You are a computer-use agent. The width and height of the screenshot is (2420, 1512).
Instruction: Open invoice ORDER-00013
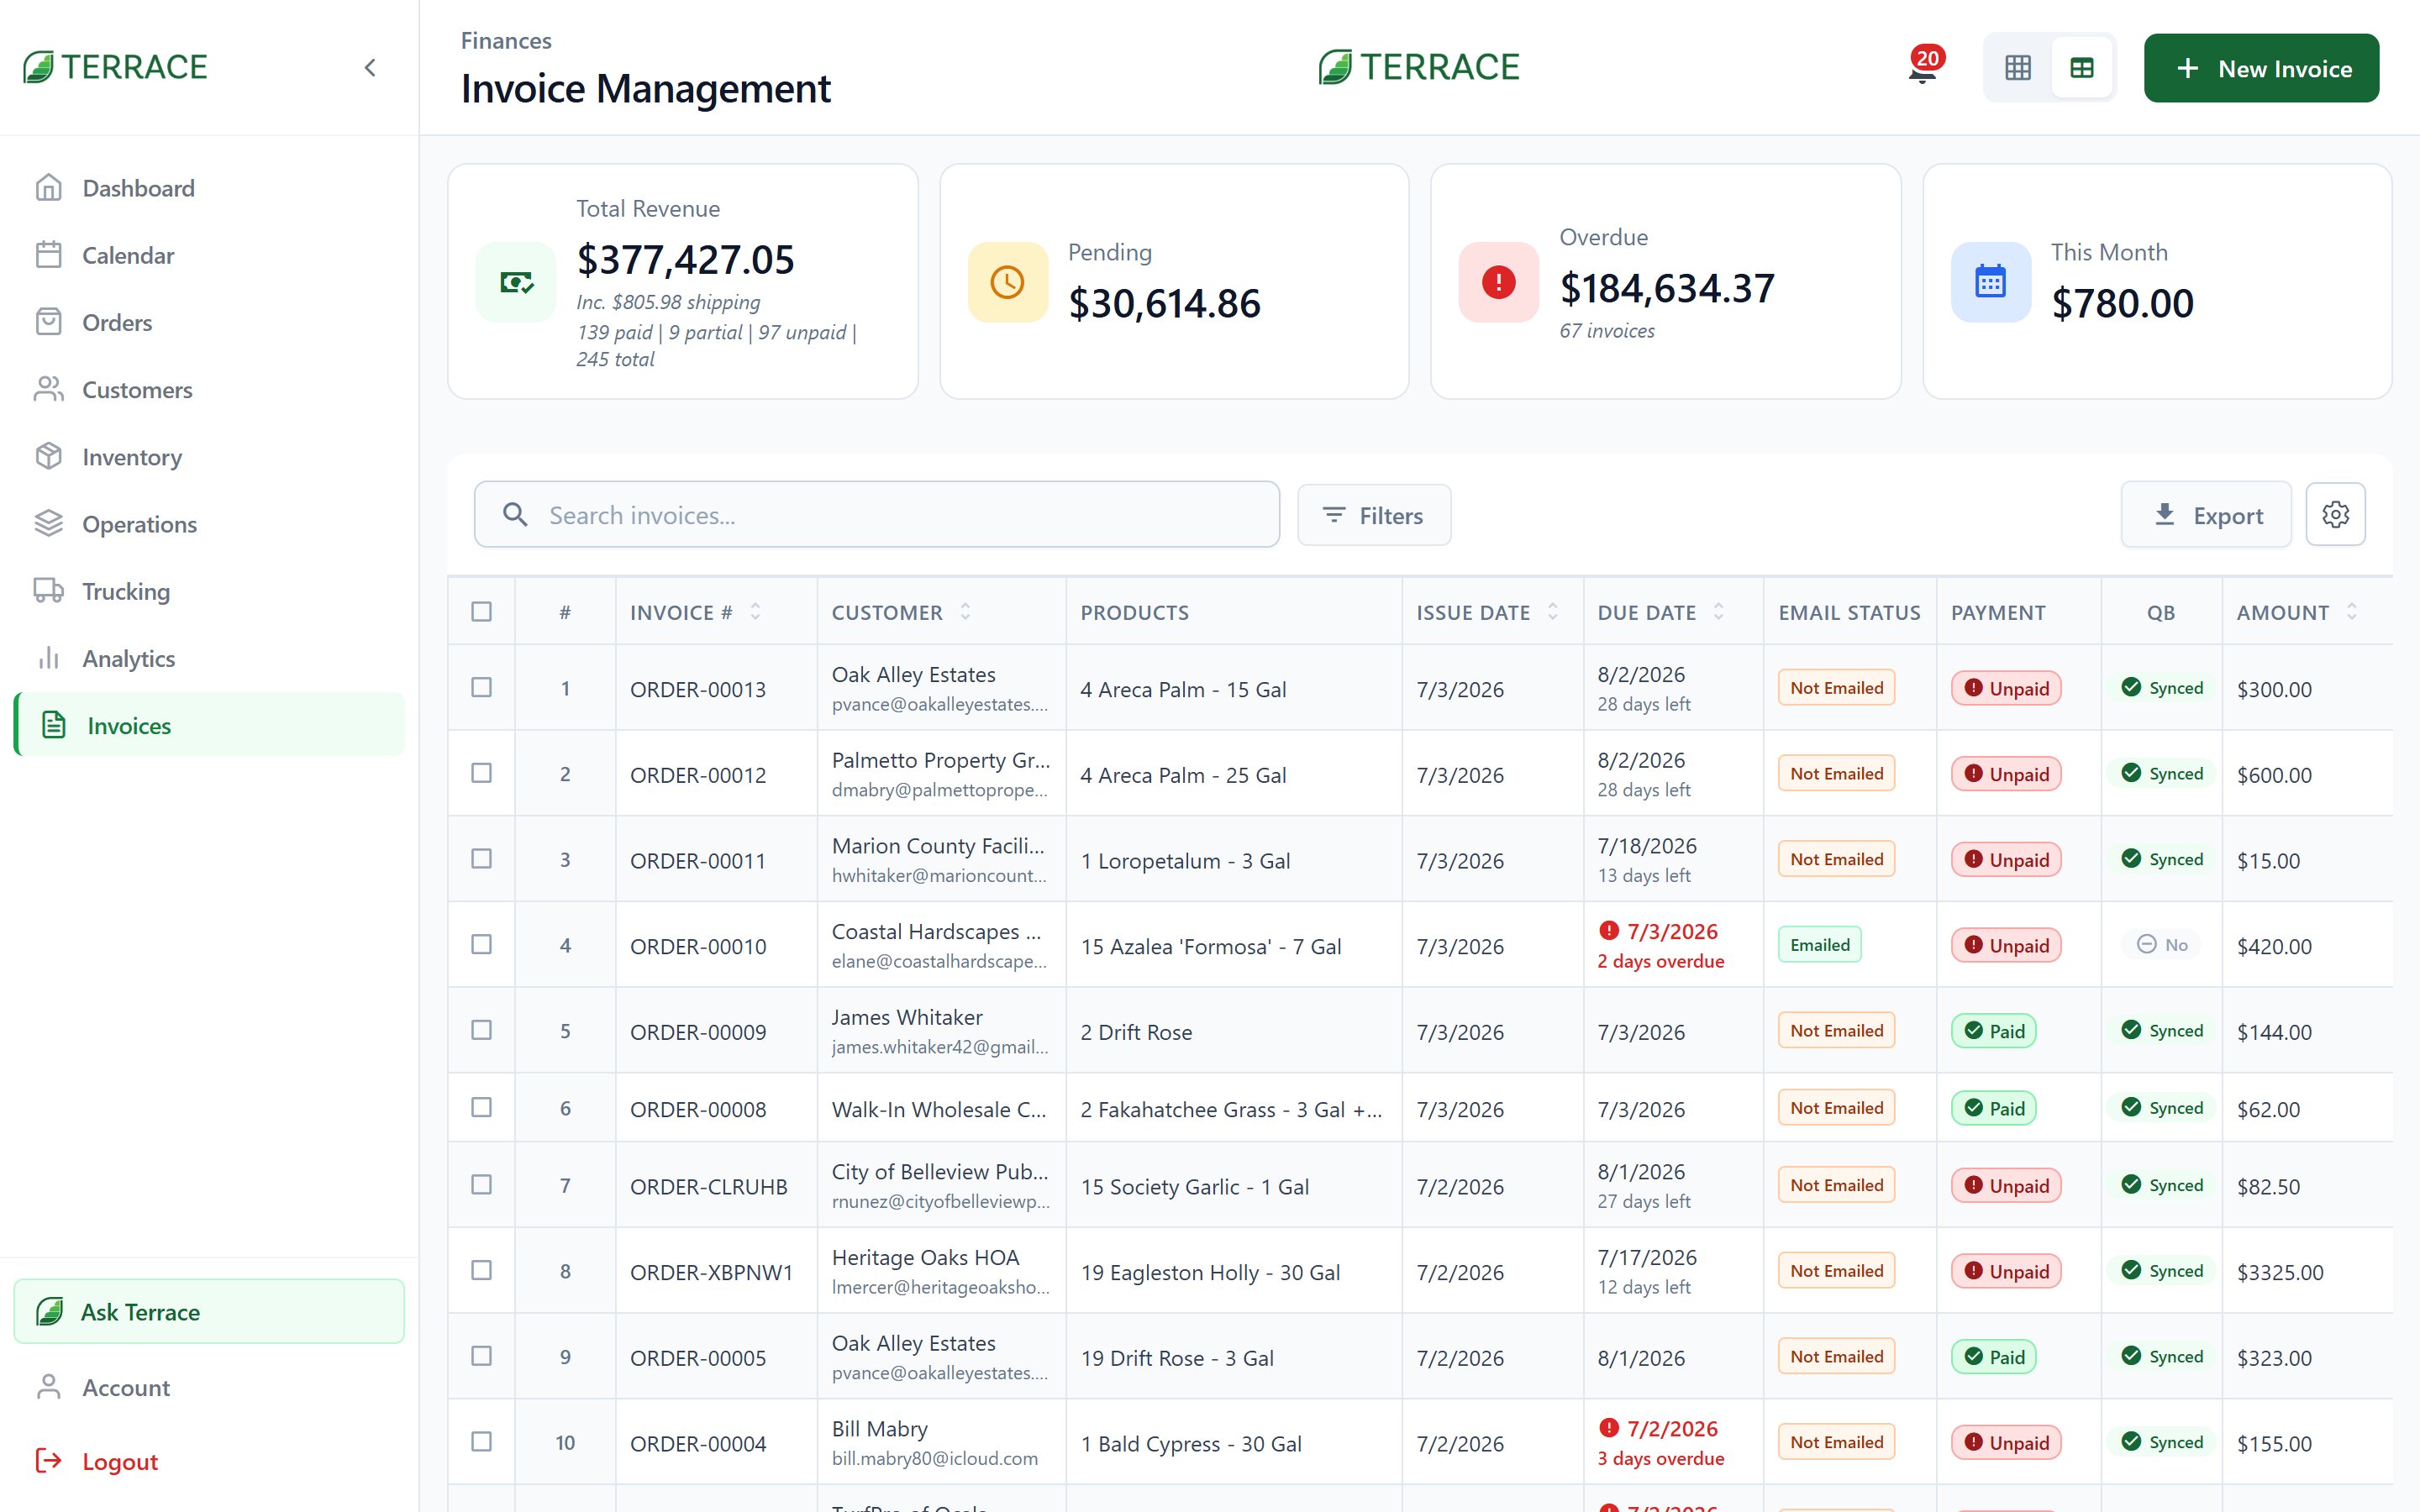point(698,689)
